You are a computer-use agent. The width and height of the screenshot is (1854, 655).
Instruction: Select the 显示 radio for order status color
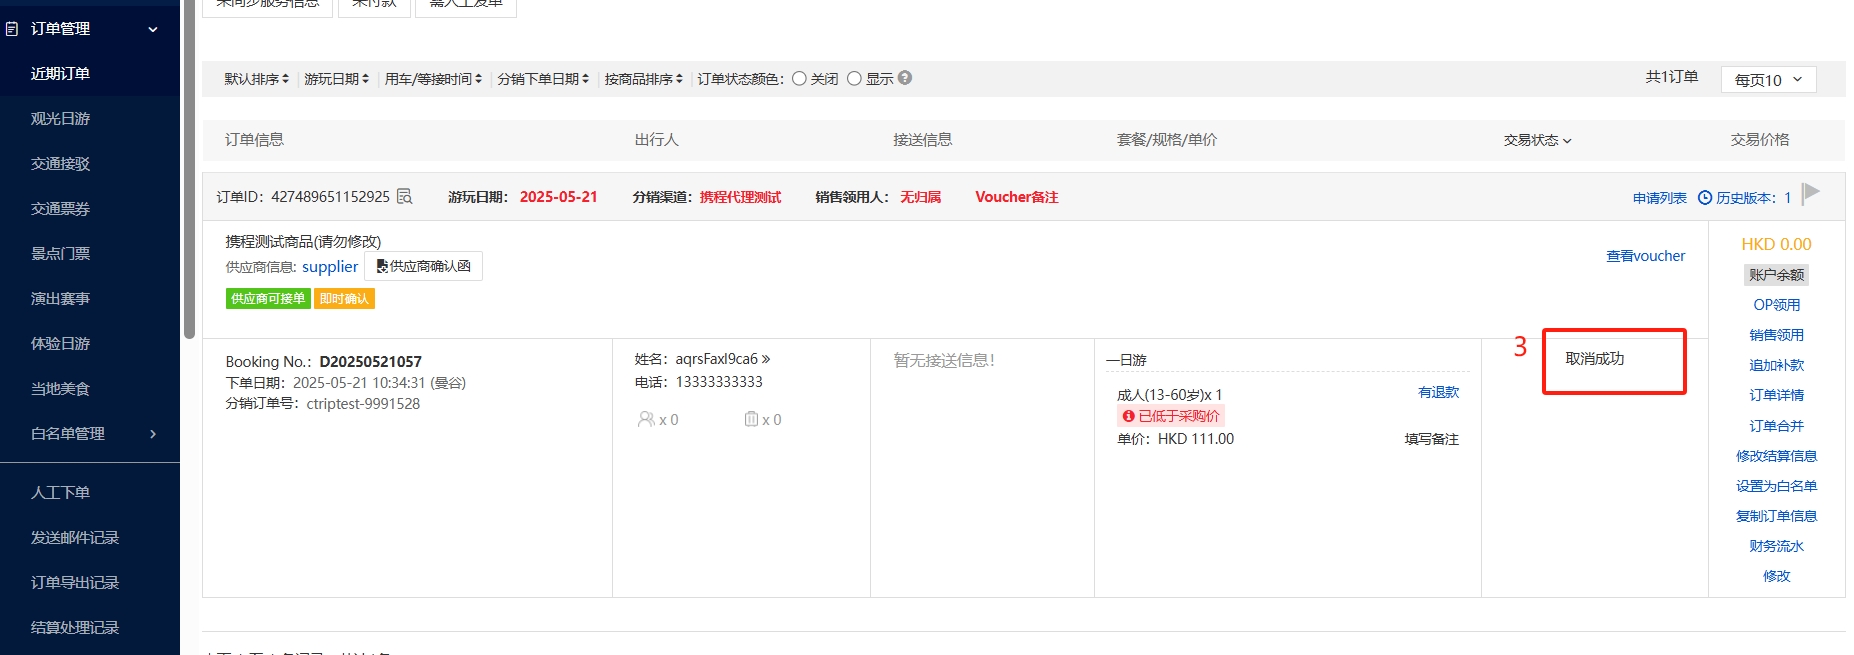tap(854, 78)
